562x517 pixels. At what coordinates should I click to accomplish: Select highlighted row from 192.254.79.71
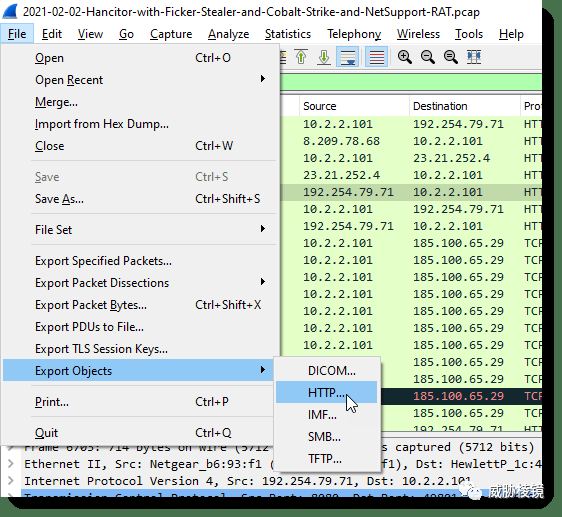[x=411, y=192]
